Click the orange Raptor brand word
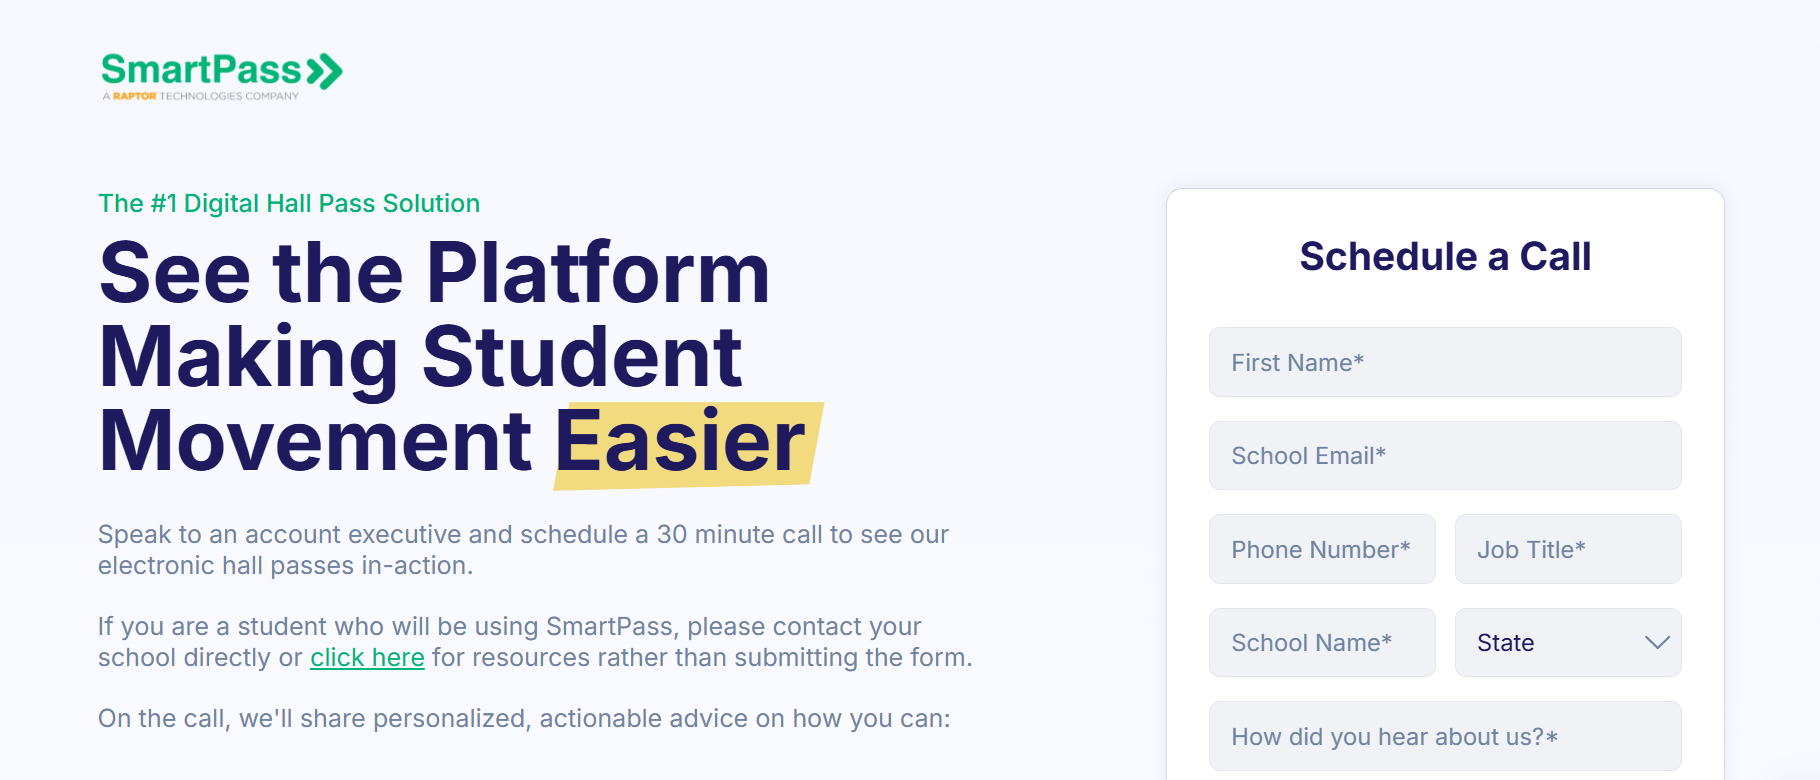The image size is (1820, 780). (x=134, y=96)
